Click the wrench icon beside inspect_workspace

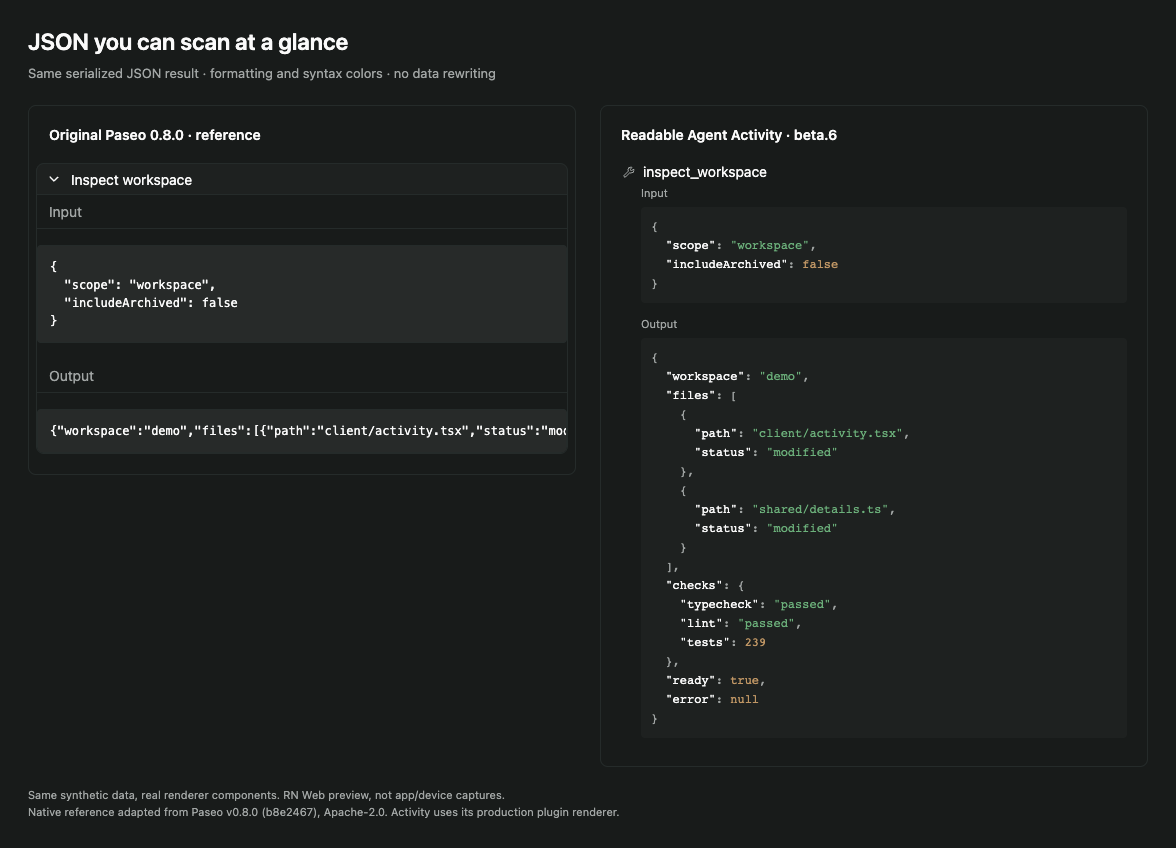point(629,172)
